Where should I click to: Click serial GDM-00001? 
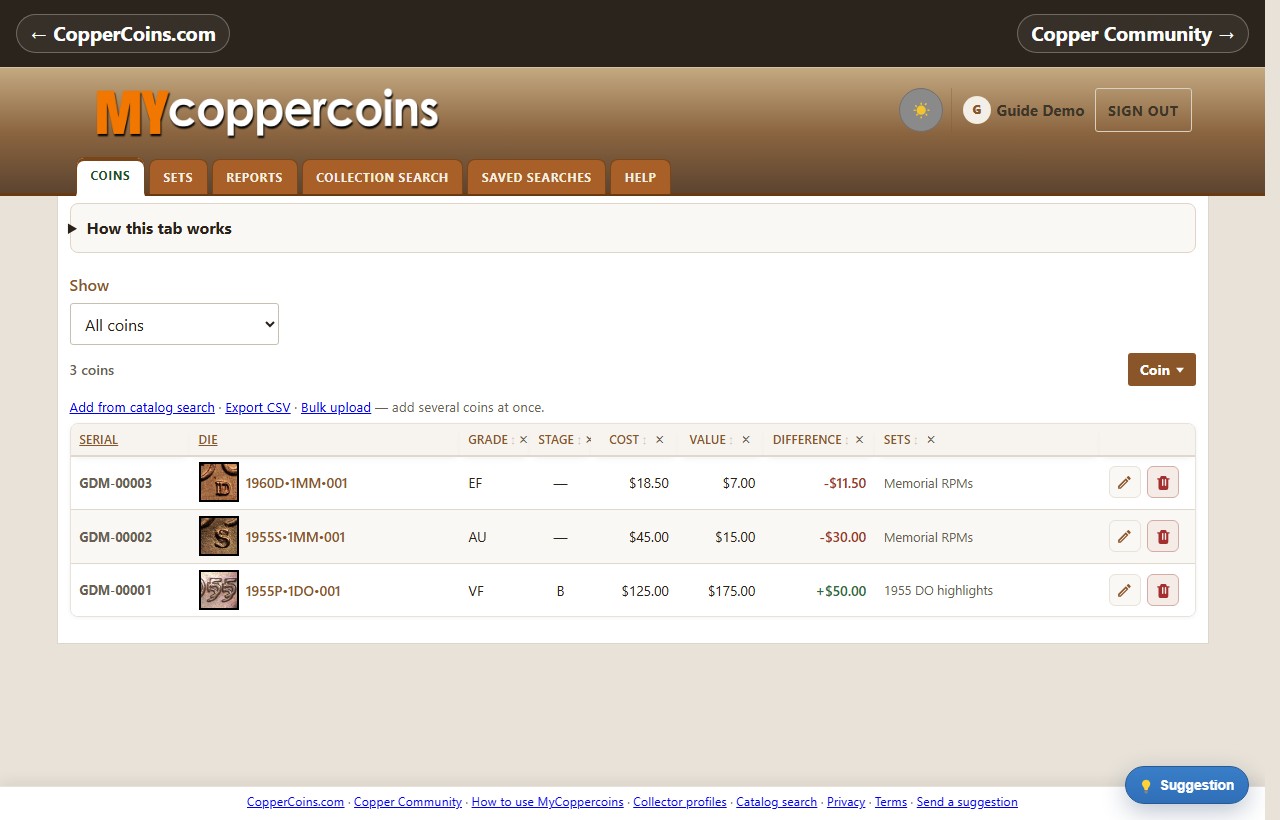pos(116,590)
